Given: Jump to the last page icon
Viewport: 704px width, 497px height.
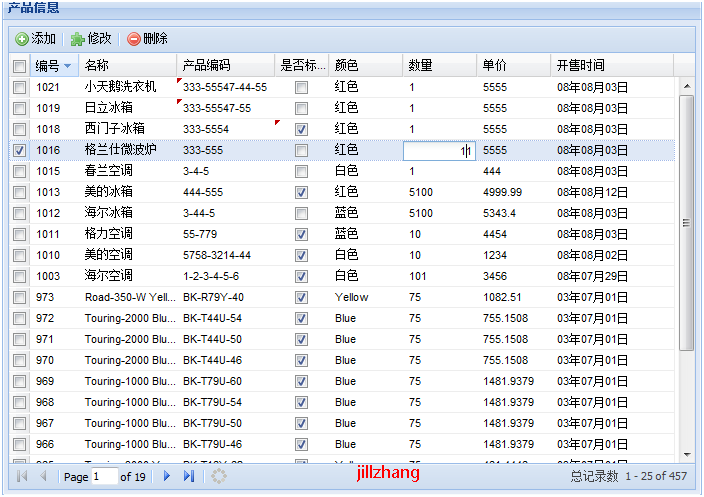Looking at the screenshot, I should pos(188,477).
